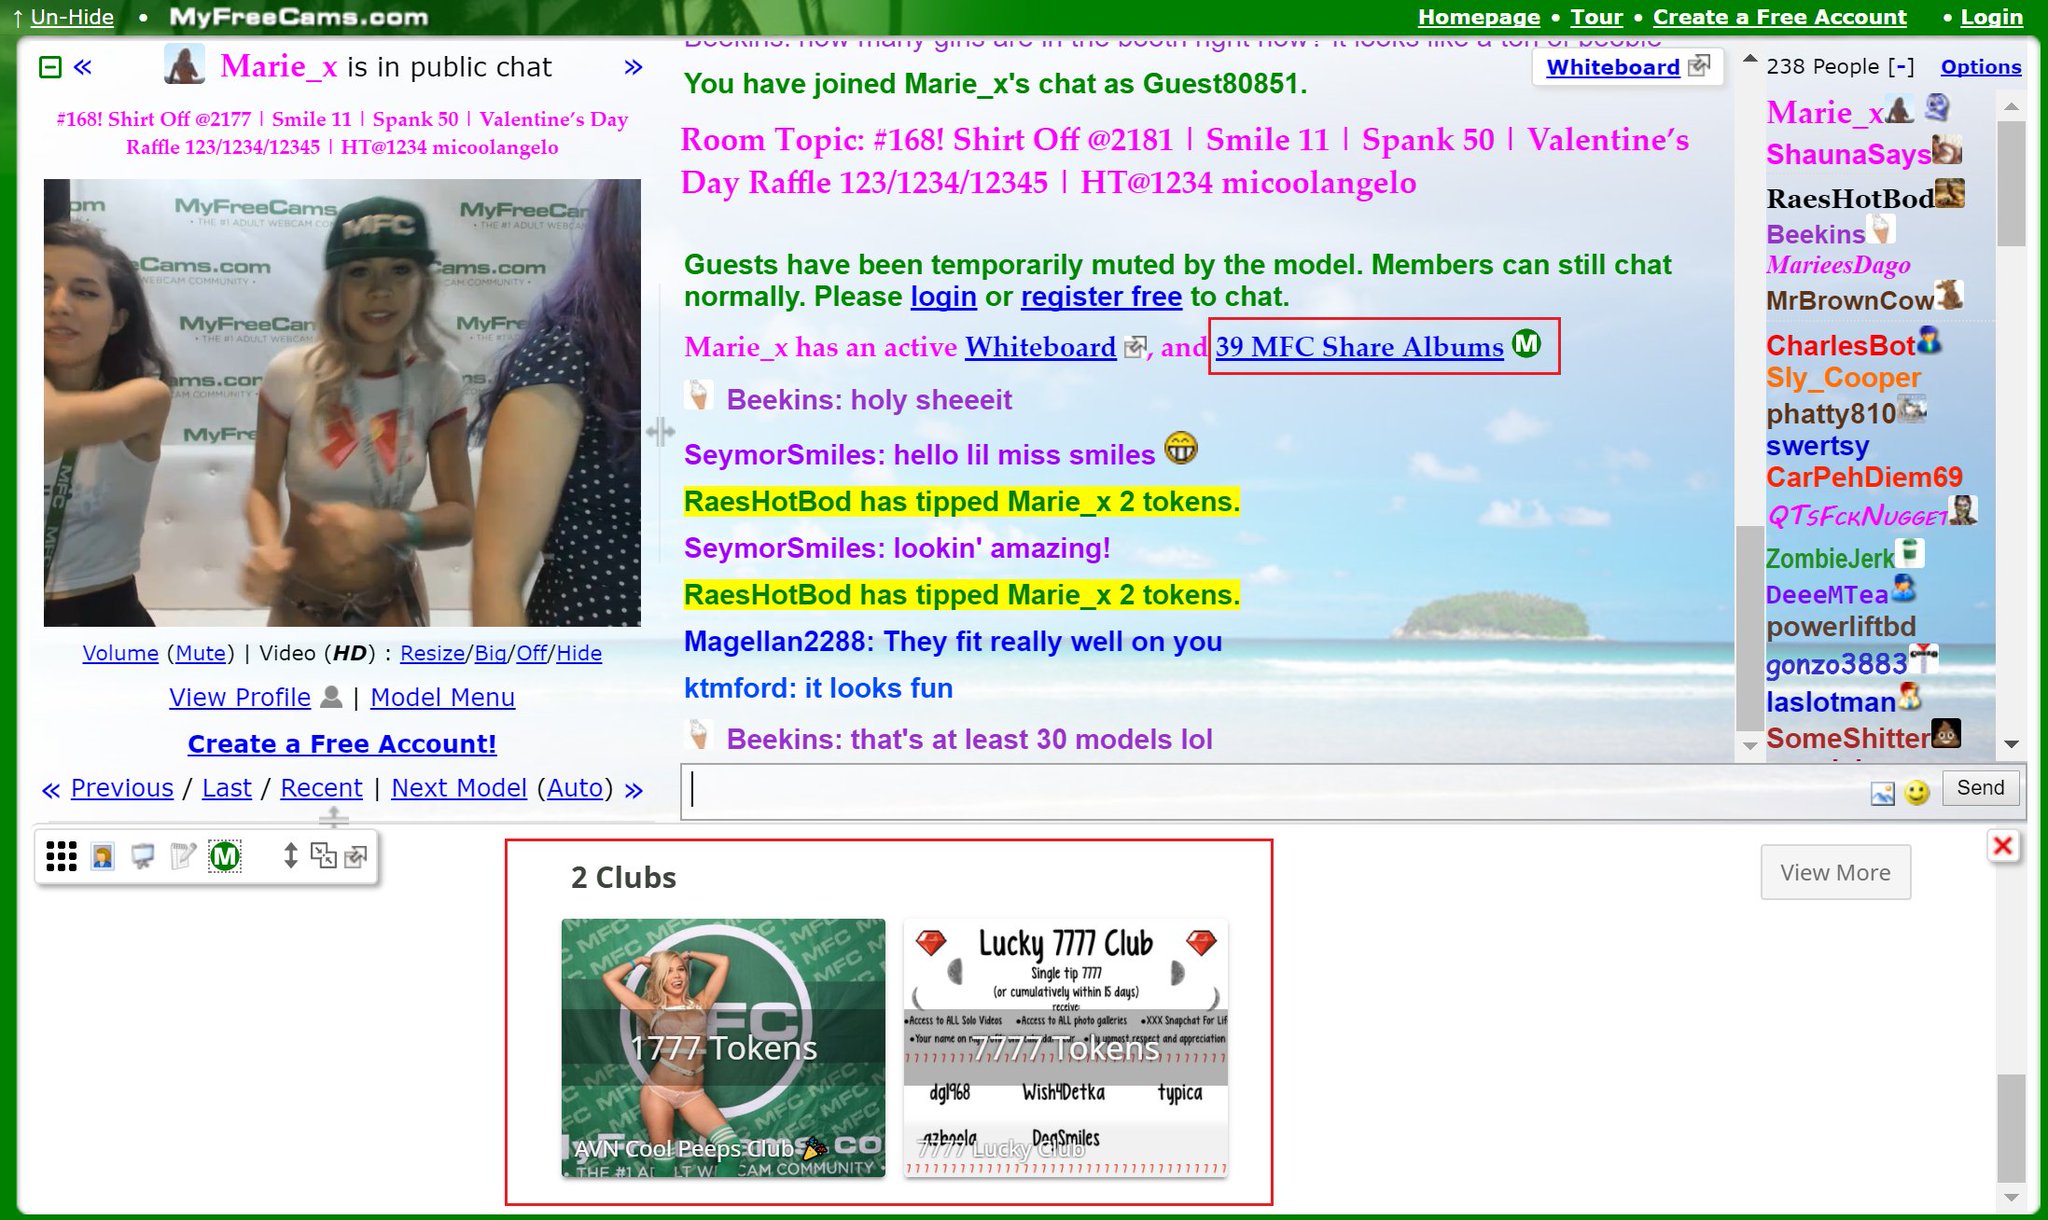
Task: Open the image insert icon in chat input
Action: click(x=1882, y=793)
